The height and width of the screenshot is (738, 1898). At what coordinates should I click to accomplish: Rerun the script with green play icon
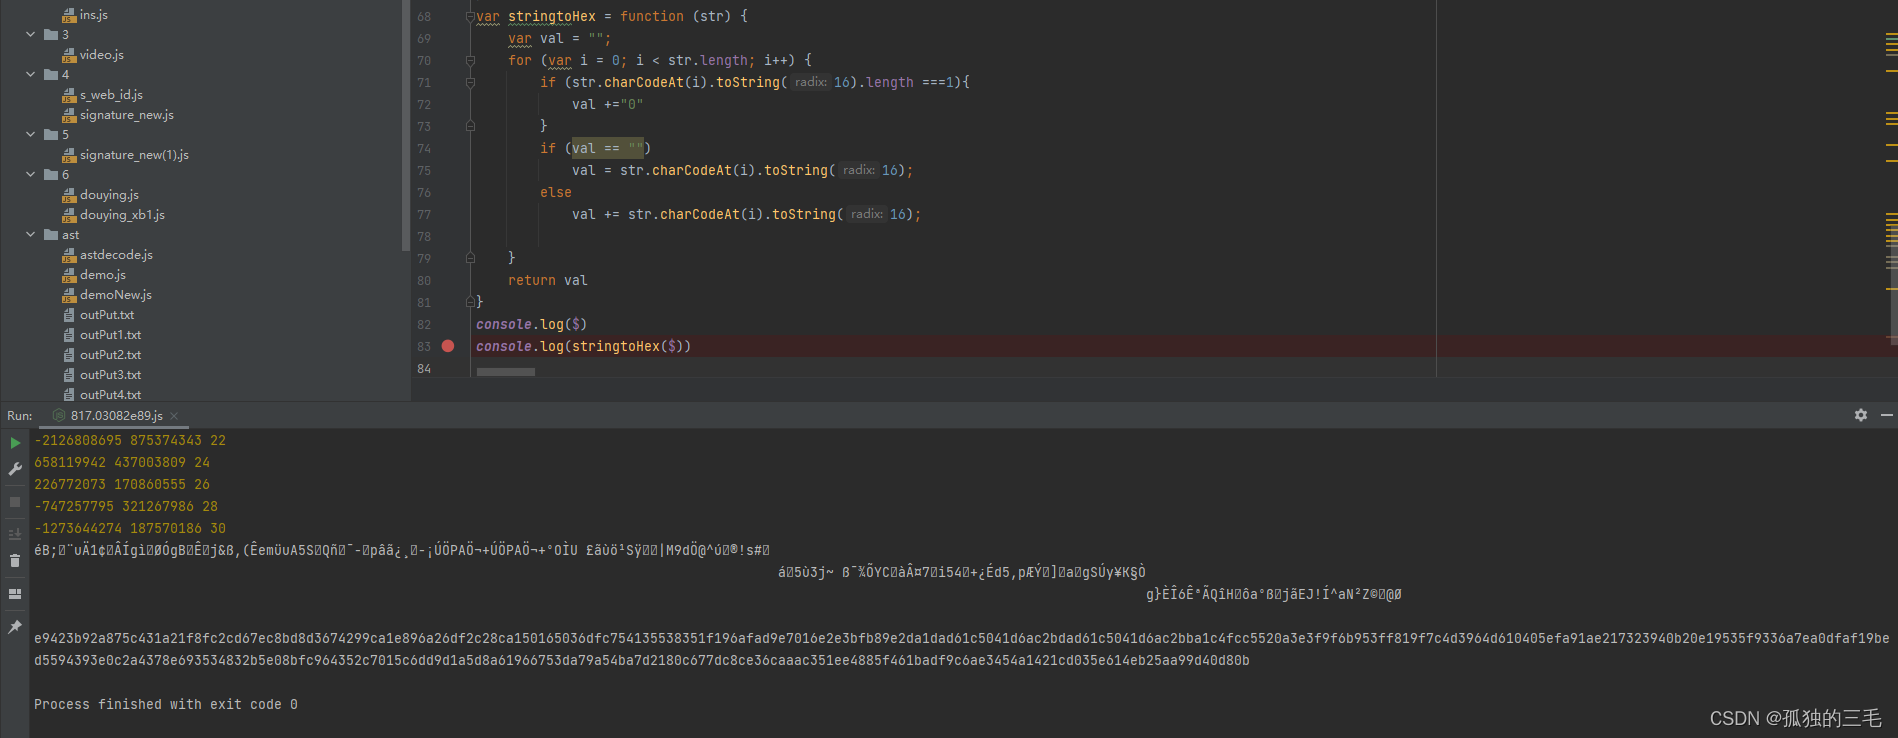[x=15, y=442]
